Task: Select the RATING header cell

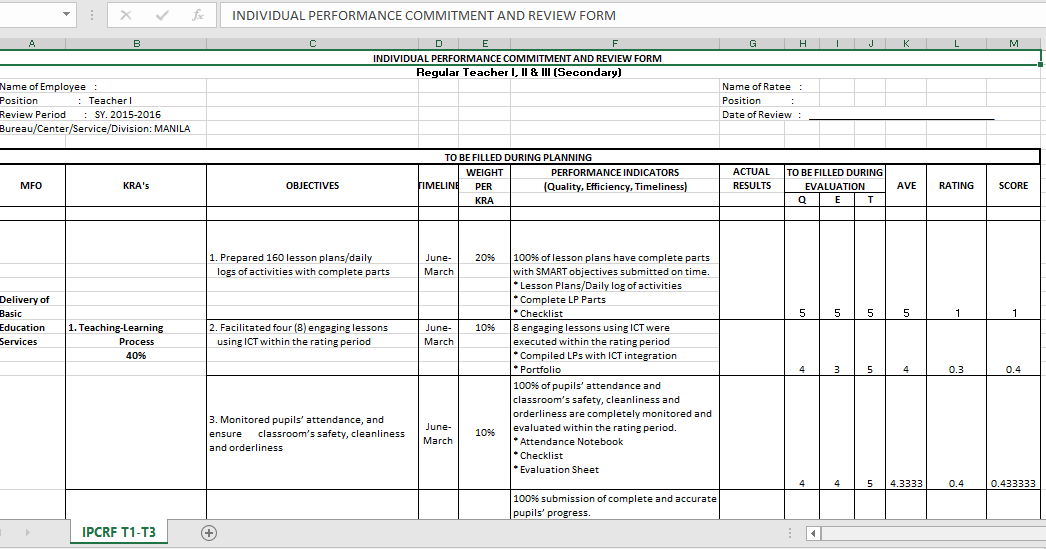Action: (956, 185)
